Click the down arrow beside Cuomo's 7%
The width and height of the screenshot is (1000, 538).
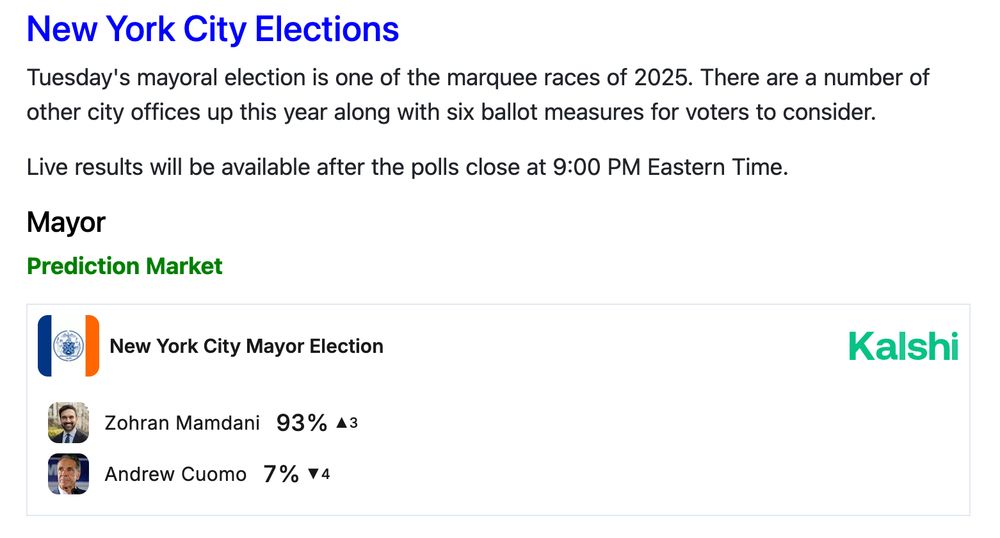click(313, 474)
